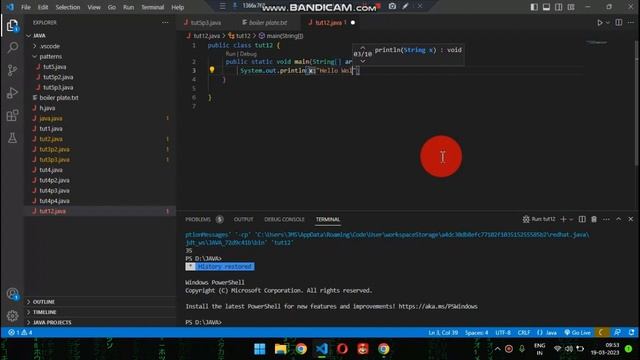Open the Terminal menu
The height and width of the screenshot is (360, 640).
coord(152,7)
